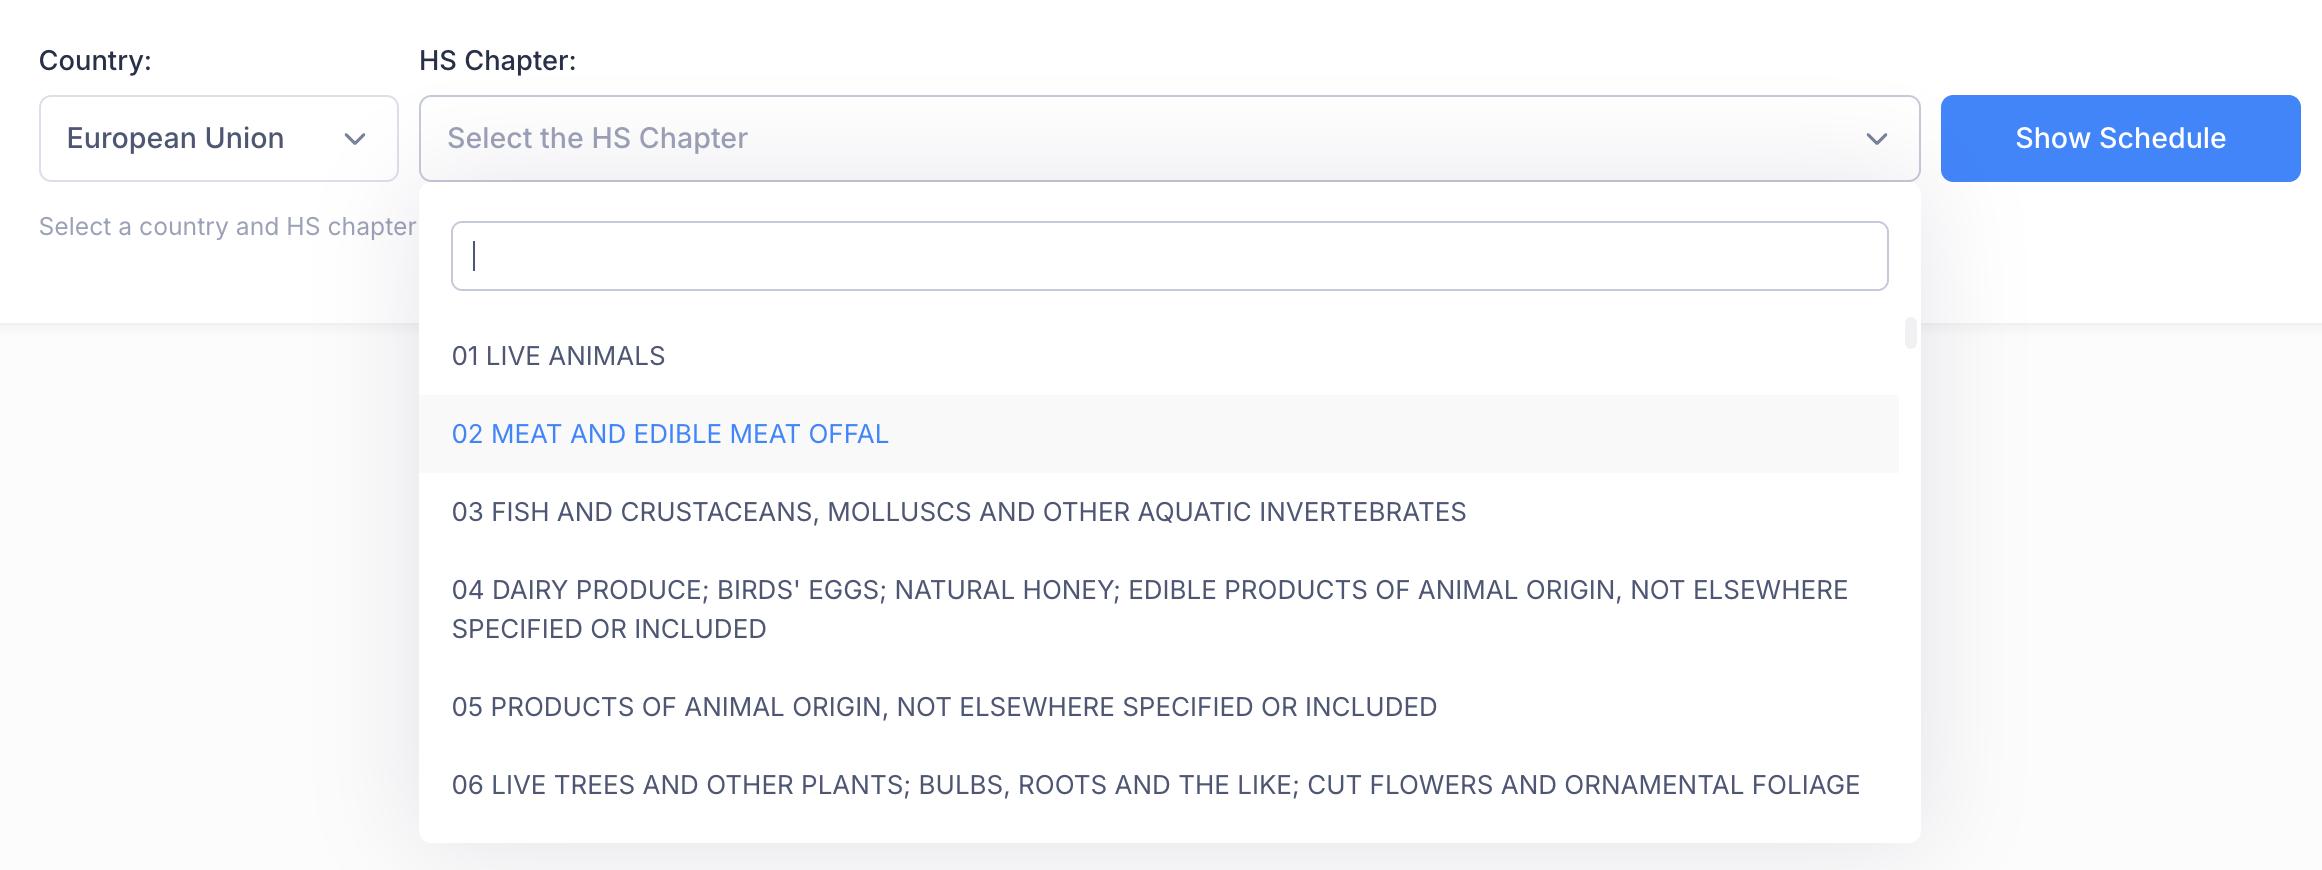Click 'SPECIFIED OR INCLUDED' second line of chapter 04
This screenshot has height=870, width=2322.
pos(609,629)
